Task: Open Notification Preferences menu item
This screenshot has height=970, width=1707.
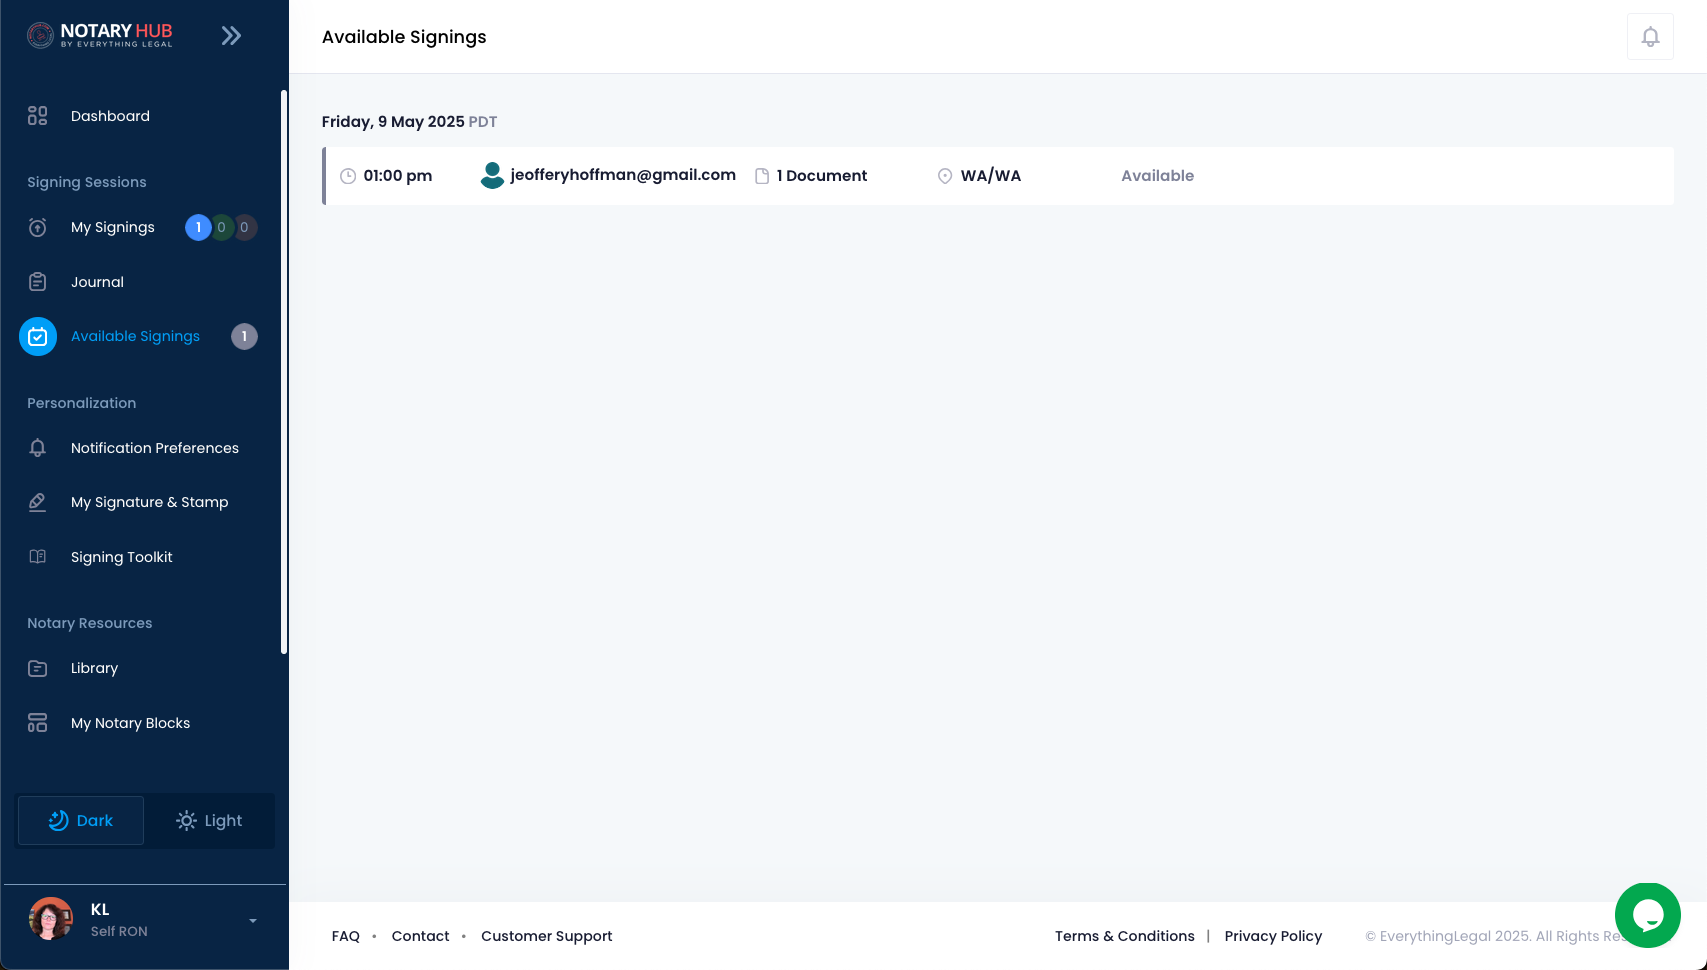Action: pos(155,448)
